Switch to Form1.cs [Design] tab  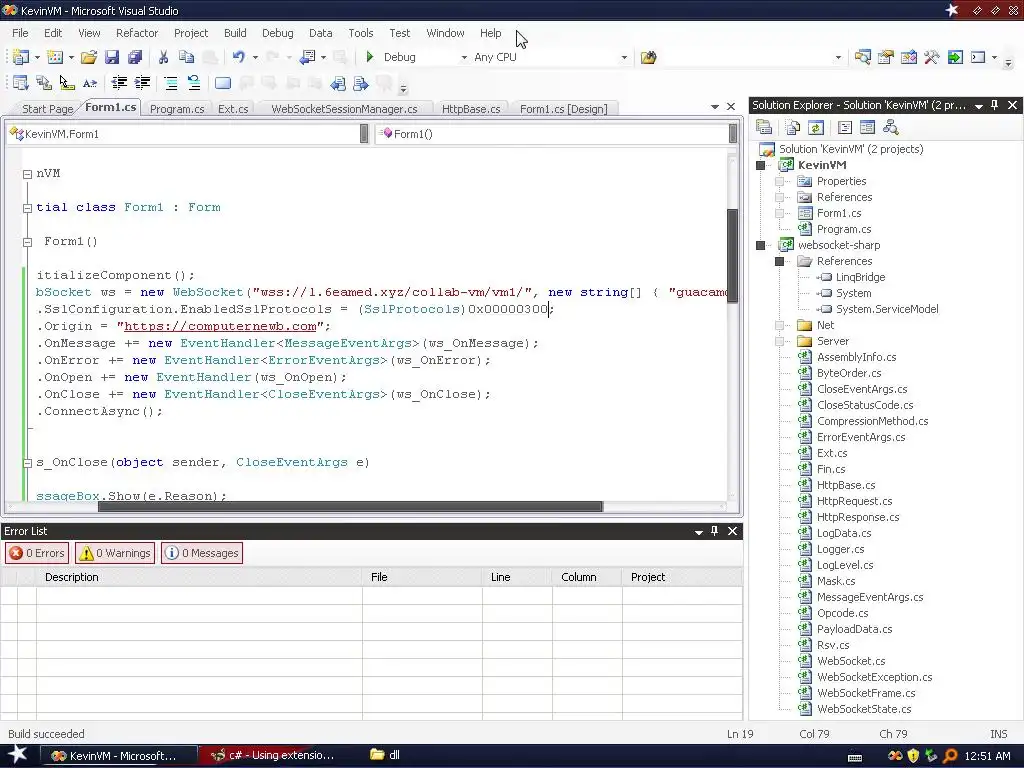pos(564,109)
